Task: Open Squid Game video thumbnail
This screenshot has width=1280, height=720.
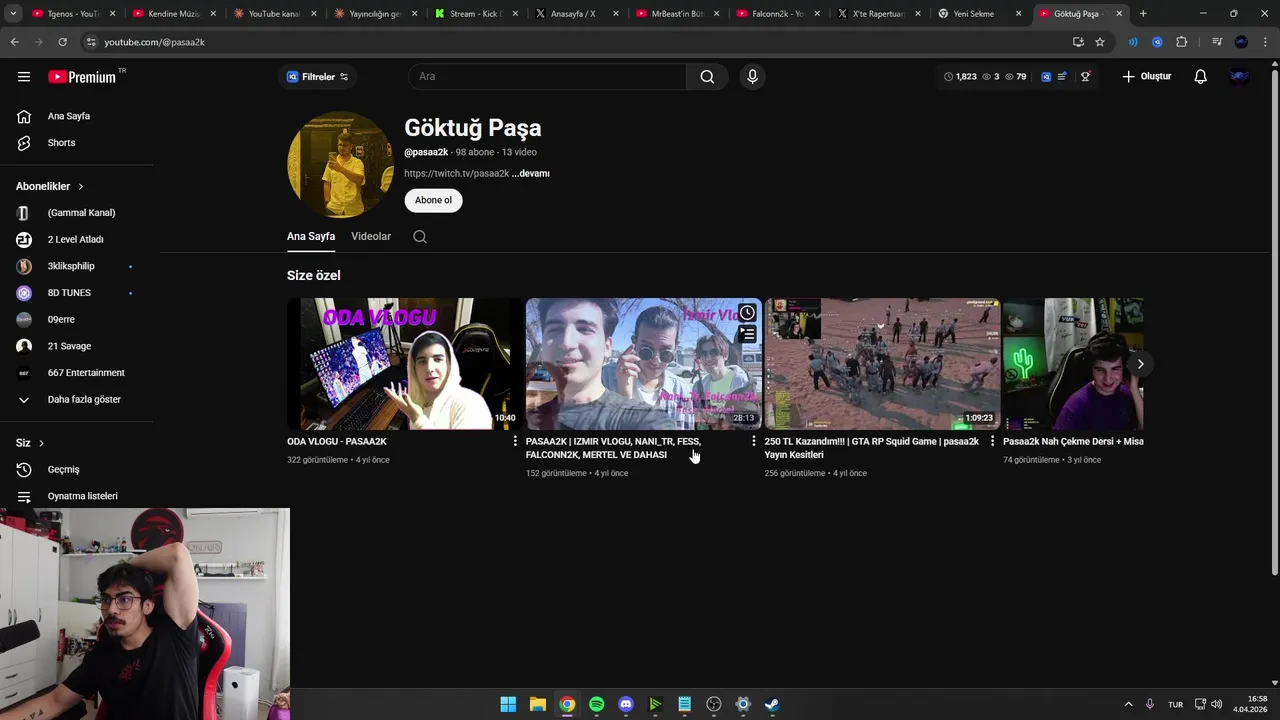Action: [882, 364]
